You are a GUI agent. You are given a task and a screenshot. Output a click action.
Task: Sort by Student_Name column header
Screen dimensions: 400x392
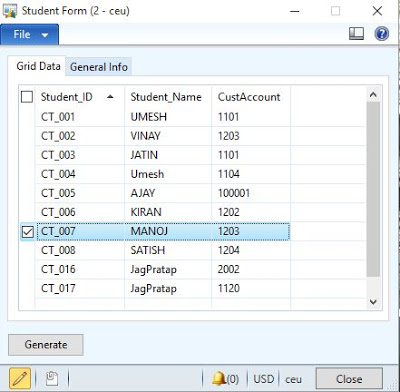(168, 97)
